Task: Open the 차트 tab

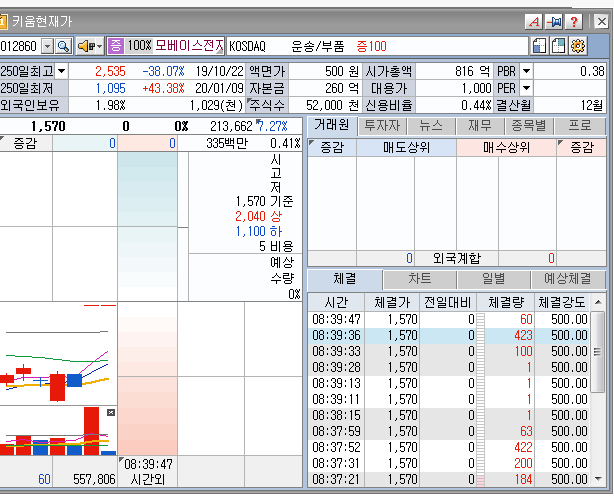Action: (420, 279)
